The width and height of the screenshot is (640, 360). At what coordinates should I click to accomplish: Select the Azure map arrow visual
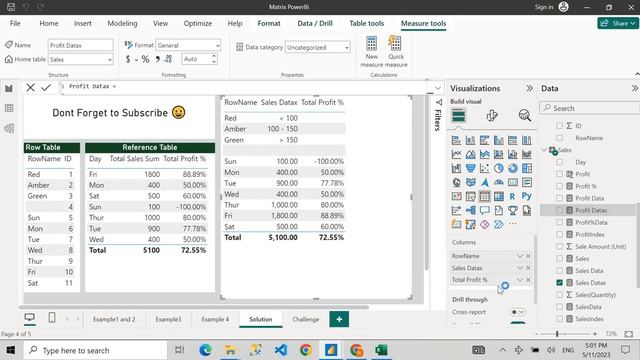484,182
